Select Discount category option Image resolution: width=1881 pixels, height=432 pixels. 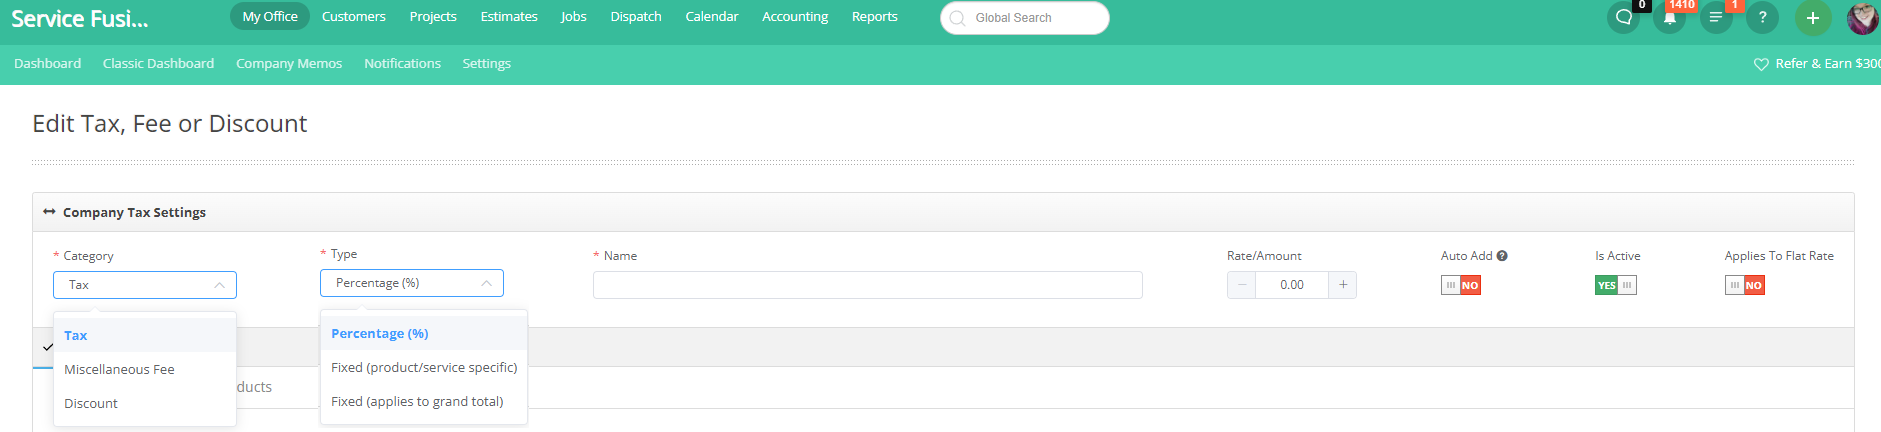pyautogui.click(x=145, y=403)
